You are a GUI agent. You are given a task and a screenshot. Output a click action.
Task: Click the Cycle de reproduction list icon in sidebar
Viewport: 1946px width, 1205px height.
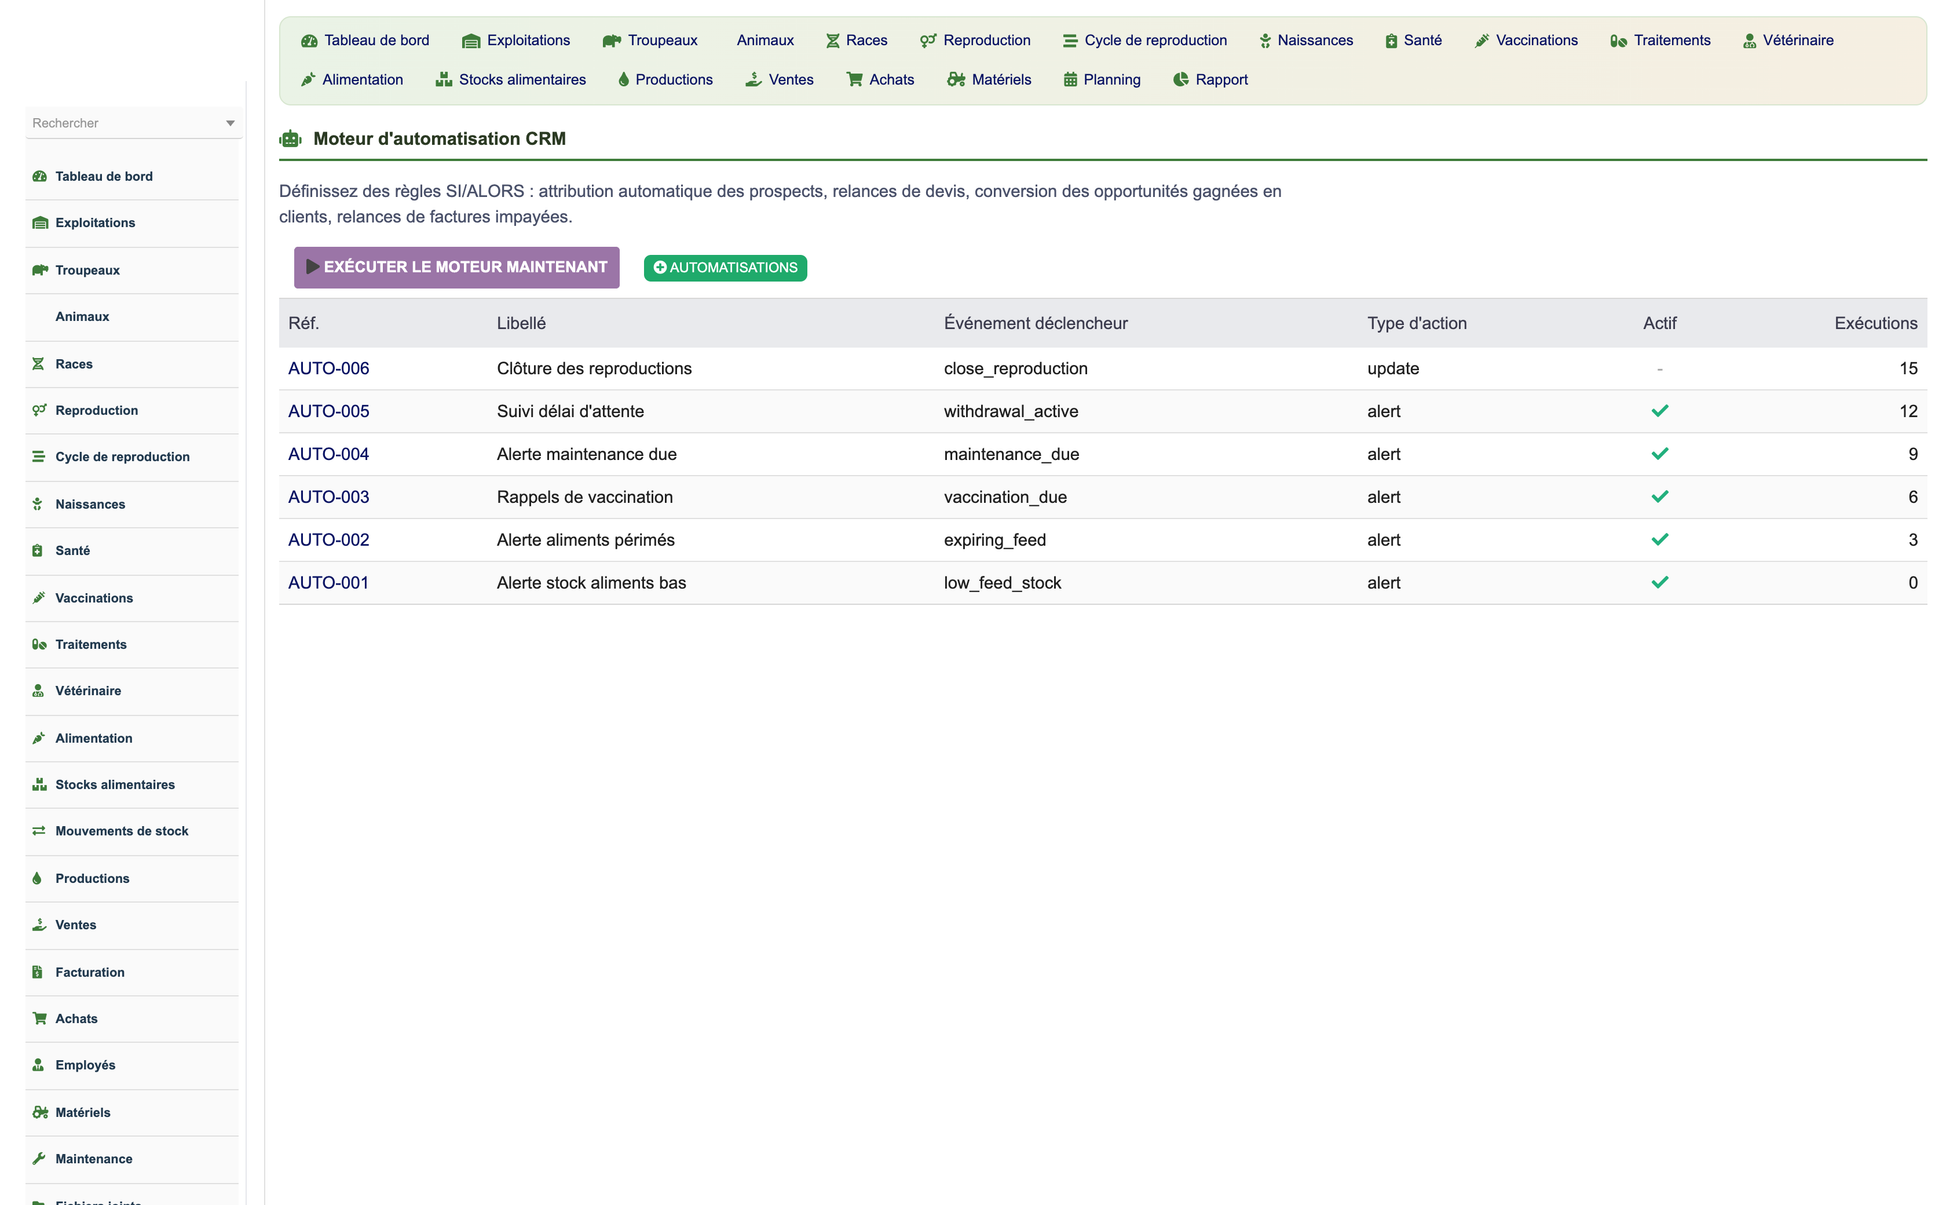pyautogui.click(x=38, y=457)
